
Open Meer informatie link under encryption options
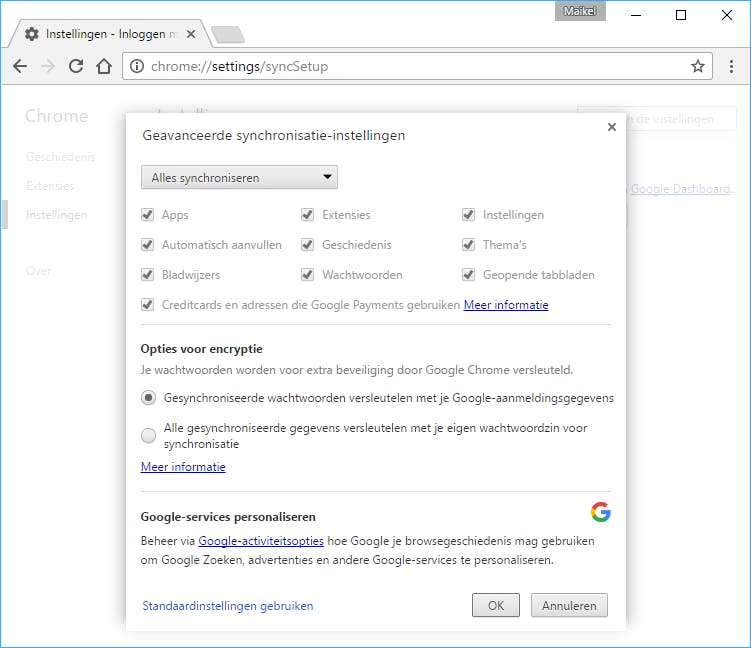coord(183,467)
